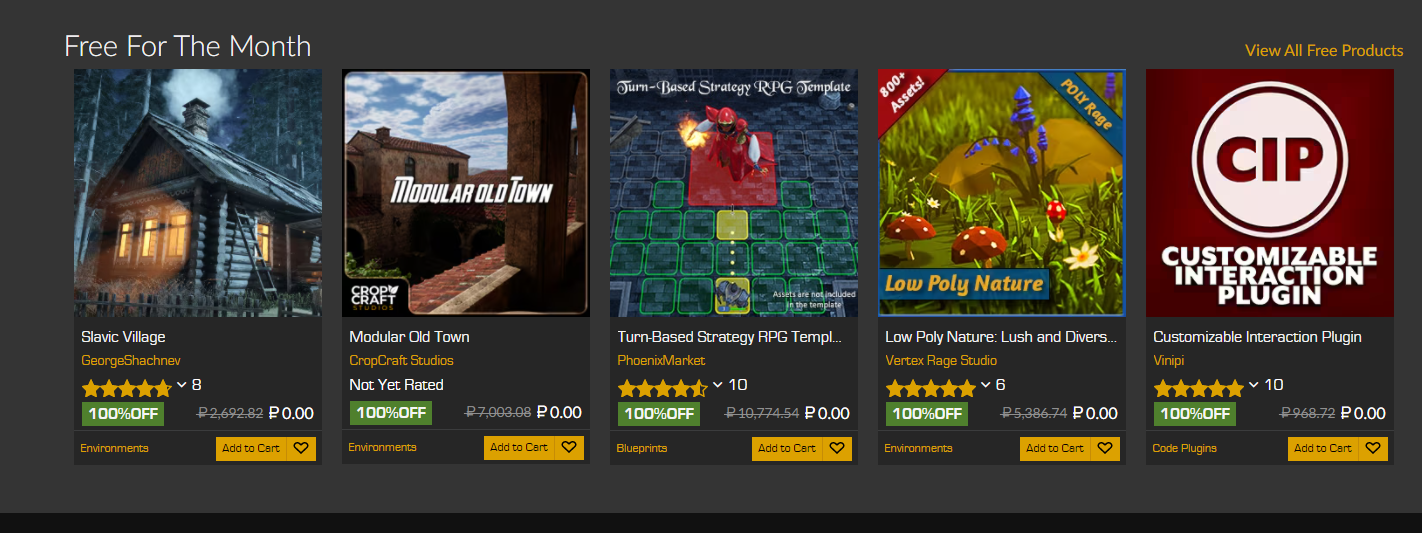Screen dimensions: 1422x533
Task: Wishlist Customizable Interaction Plugin via heart icon
Action: (x=1373, y=448)
